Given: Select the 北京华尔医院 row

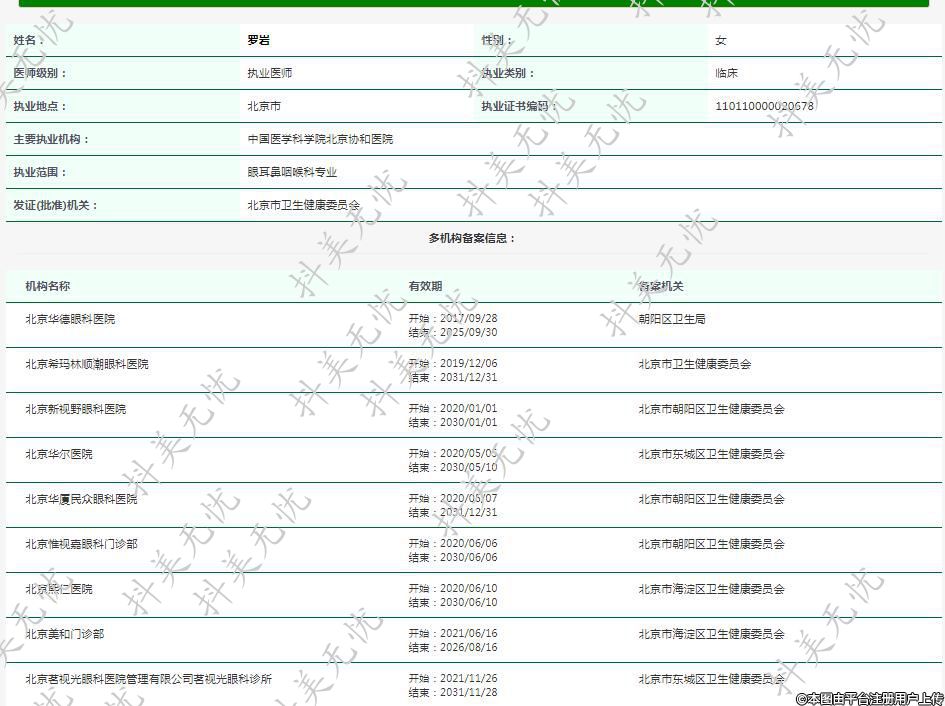Looking at the screenshot, I should point(59,454).
